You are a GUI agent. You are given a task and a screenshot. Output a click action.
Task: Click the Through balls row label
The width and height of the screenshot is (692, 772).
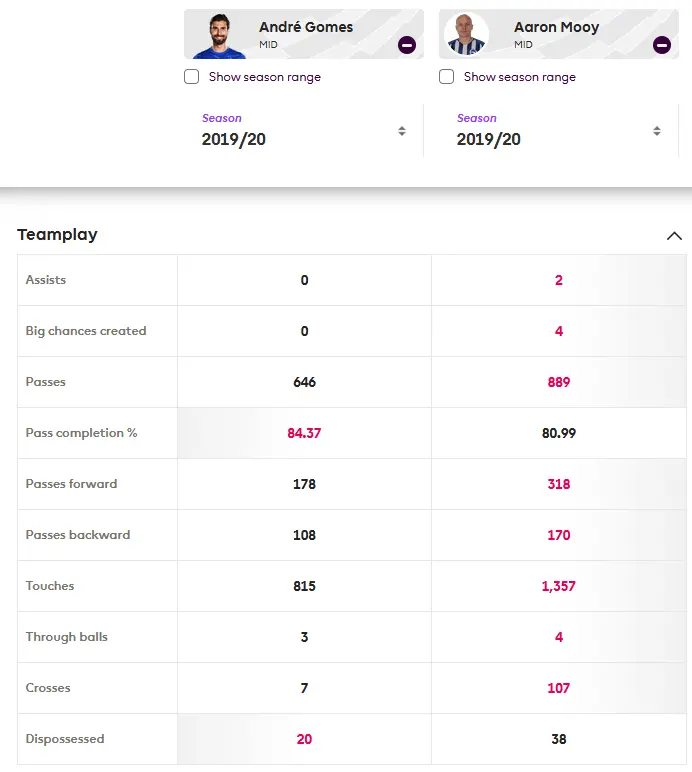point(66,637)
